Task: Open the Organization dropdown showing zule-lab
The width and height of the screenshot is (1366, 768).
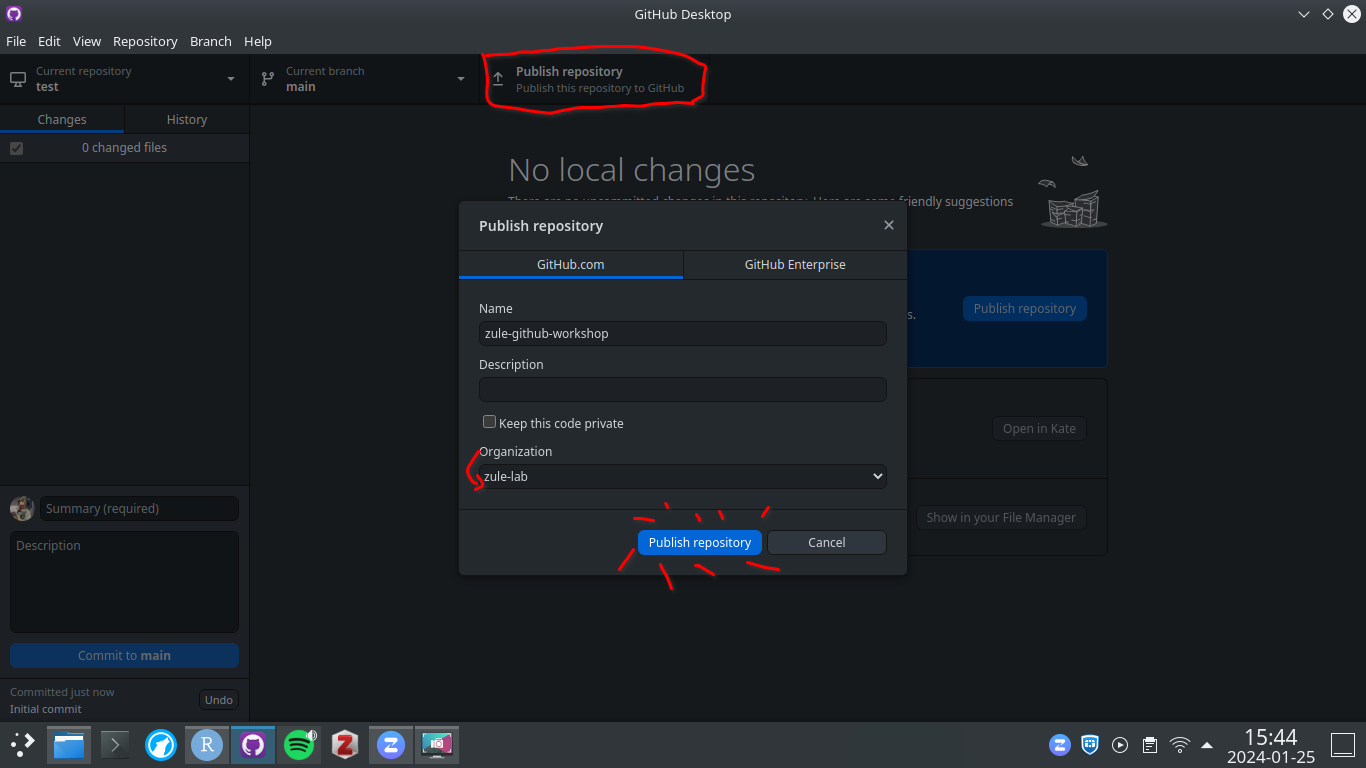Action: tap(682, 477)
